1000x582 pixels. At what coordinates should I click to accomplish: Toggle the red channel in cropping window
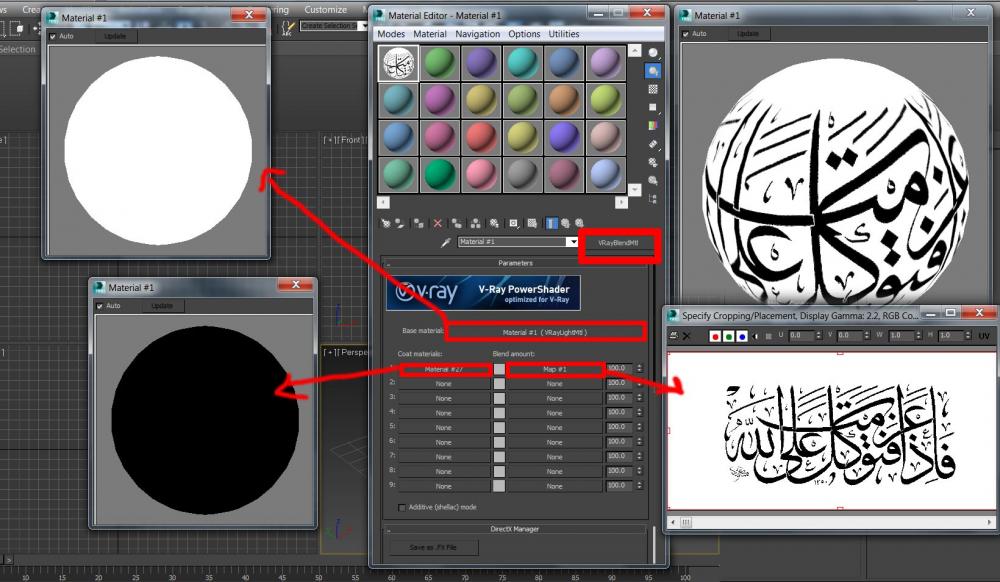tap(715, 336)
